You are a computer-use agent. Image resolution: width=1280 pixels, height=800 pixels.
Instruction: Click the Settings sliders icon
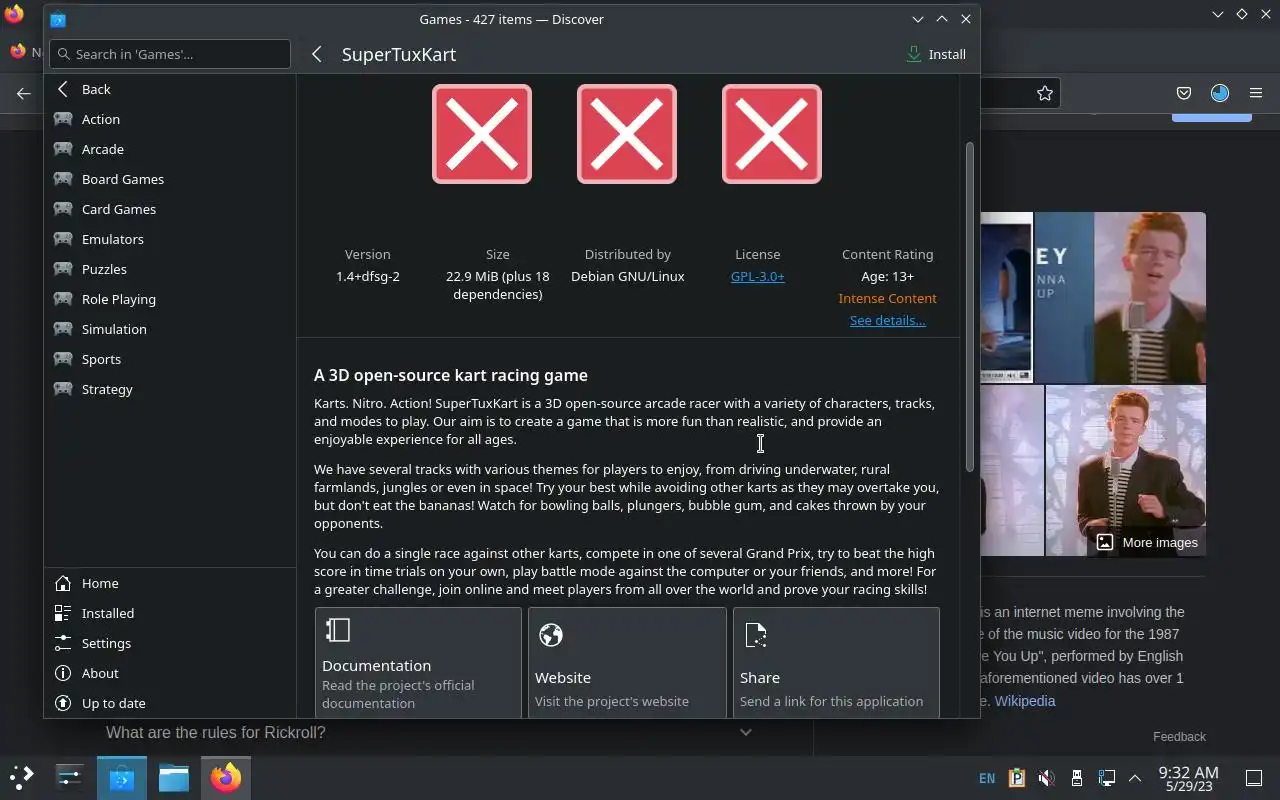[63, 643]
